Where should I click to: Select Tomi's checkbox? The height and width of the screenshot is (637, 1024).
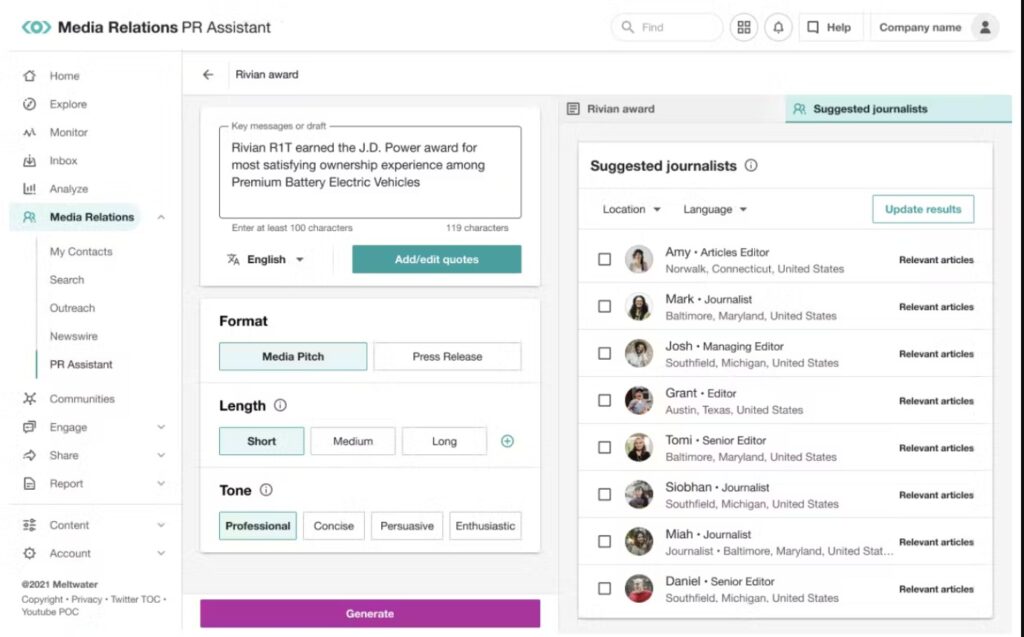pos(605,448)
